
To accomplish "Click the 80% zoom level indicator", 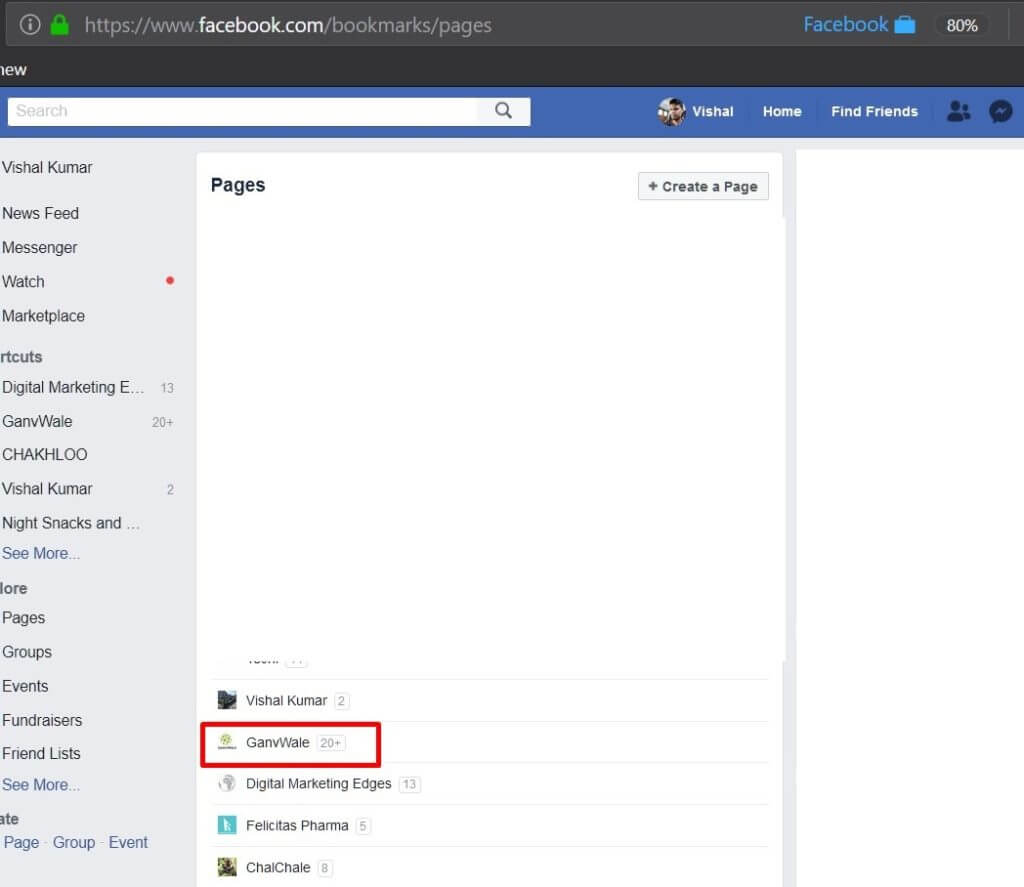I will pyautogui.click(x=961, y=25).
